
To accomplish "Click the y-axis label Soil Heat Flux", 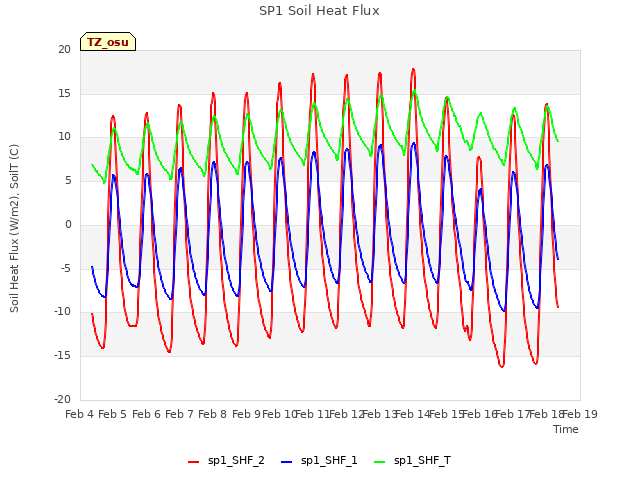I will point(14,229).
